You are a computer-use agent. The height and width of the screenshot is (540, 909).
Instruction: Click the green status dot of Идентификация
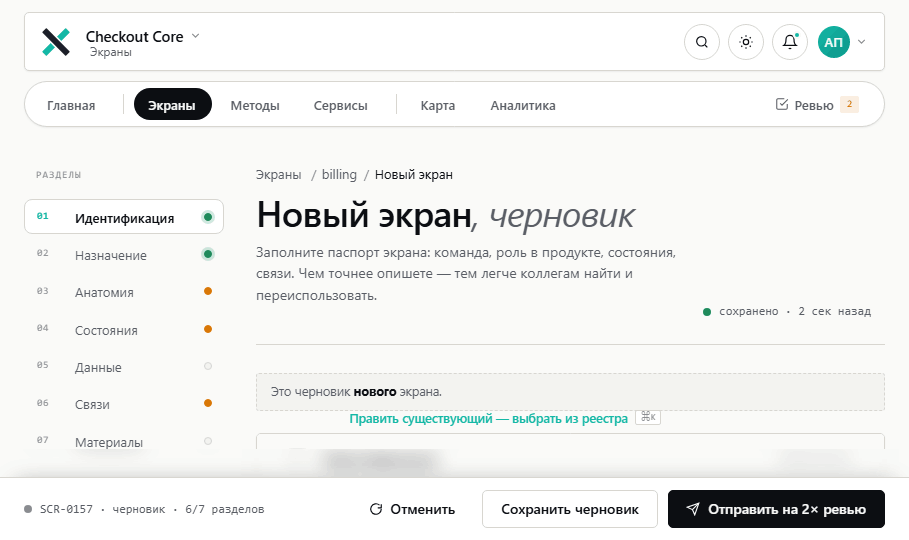208,217
